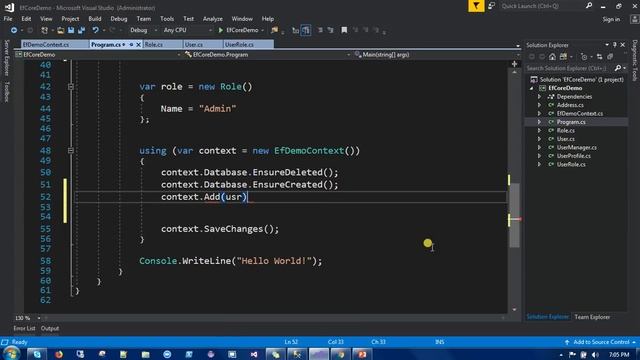Open the Server Explorer side tab
The image size is (640, 360).
pos(6,58)
